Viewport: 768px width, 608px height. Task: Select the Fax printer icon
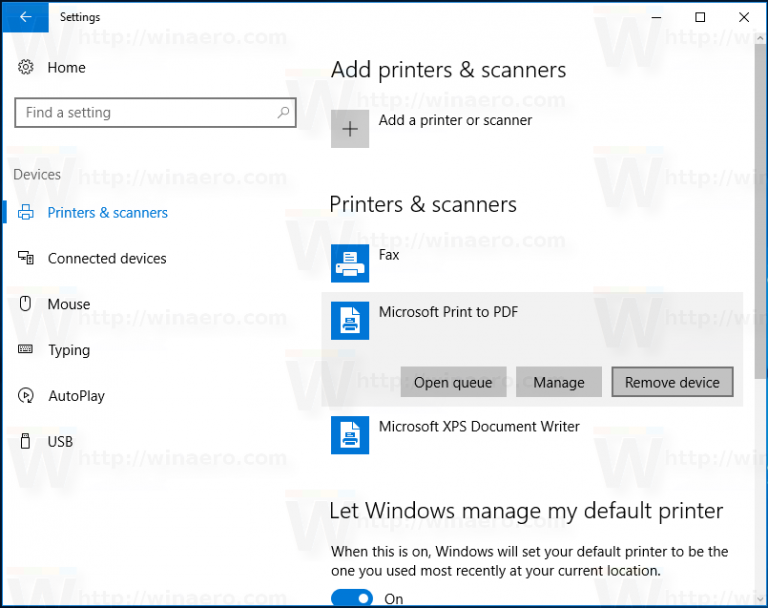[350, 263]
